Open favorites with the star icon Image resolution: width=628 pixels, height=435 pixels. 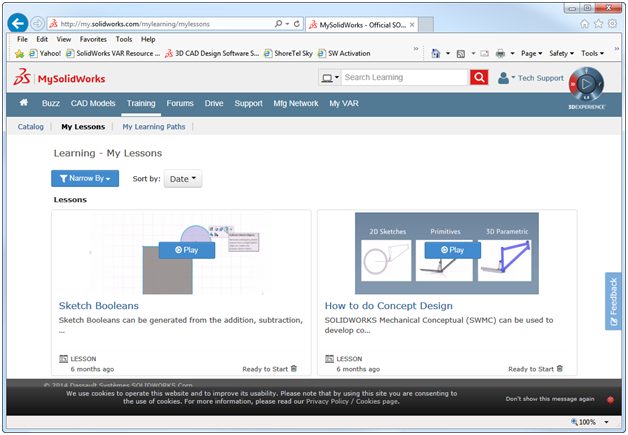coord(598,24)
